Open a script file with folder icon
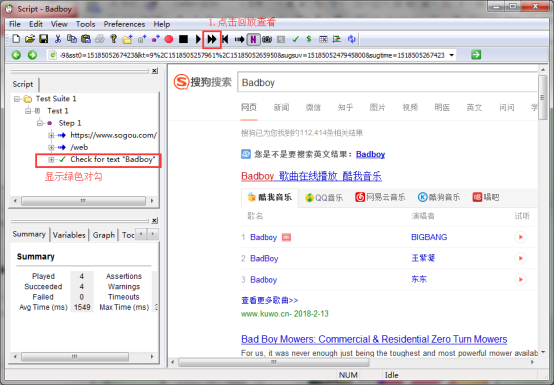 pos(30,39)
